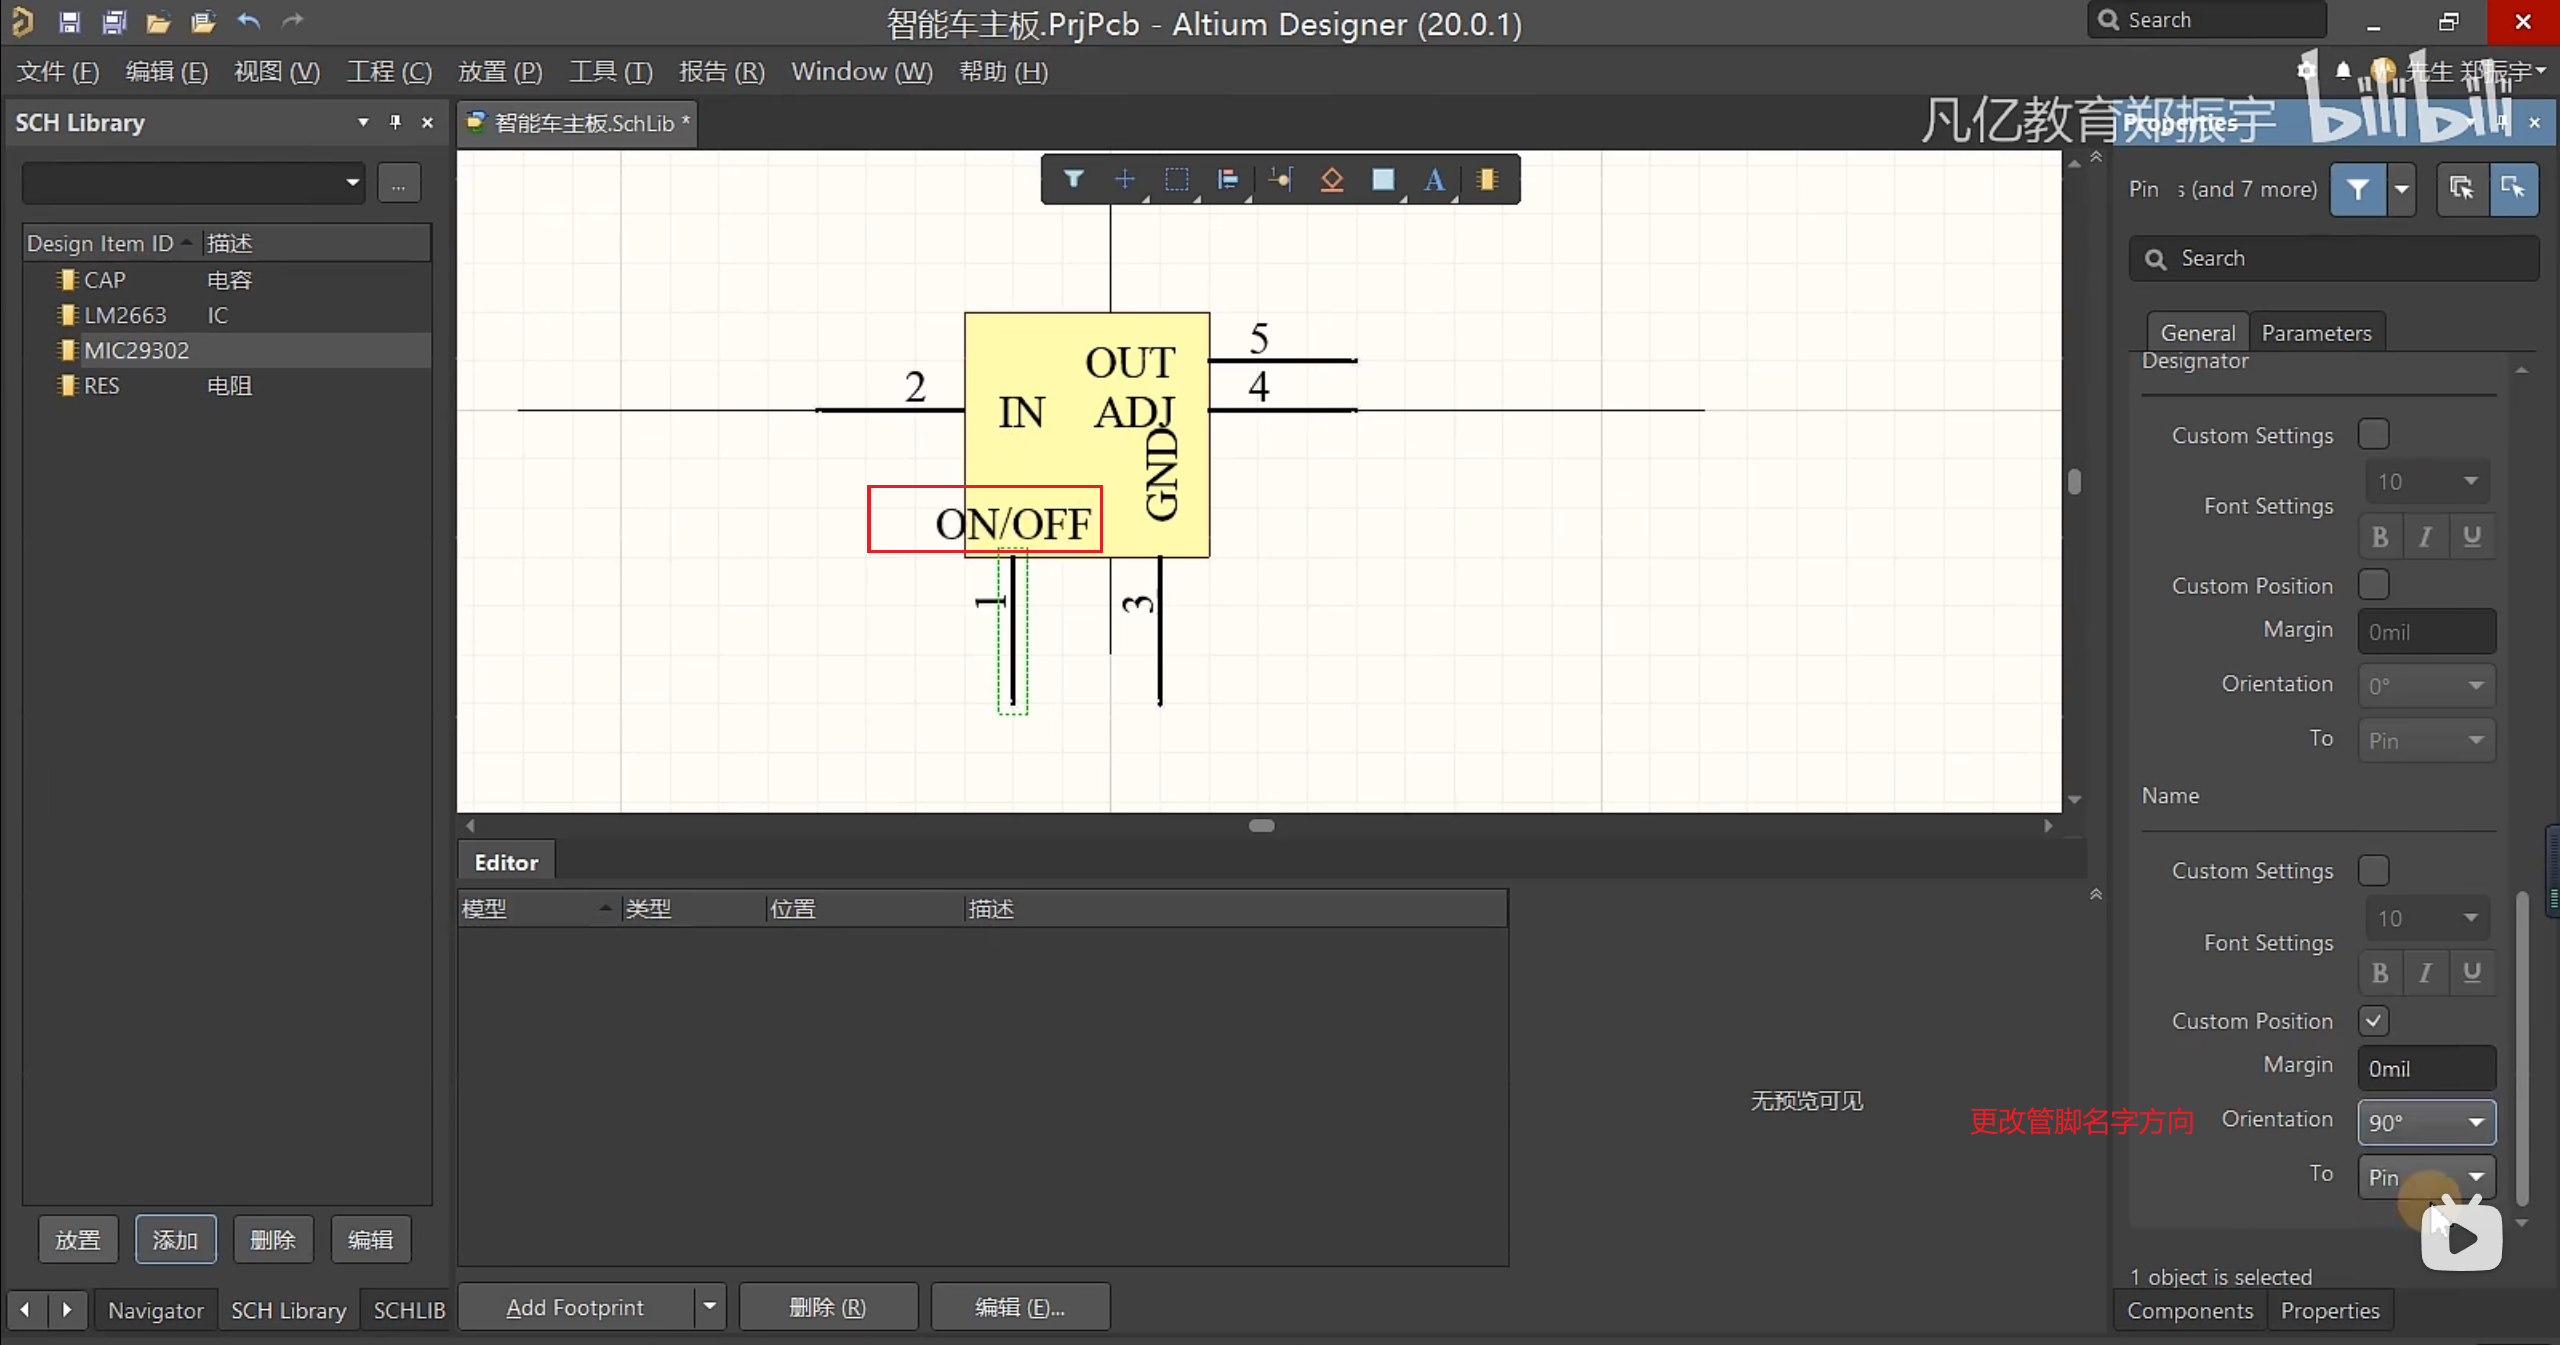This screenshot has width=2560, height=1345.
Task: Open the notifications bell icon near the title bar
Action: 2343,69
